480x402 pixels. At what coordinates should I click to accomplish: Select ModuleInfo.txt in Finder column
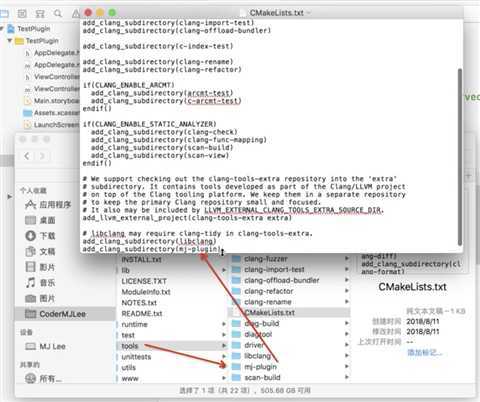pyautogui.click(x=146, y=292)
